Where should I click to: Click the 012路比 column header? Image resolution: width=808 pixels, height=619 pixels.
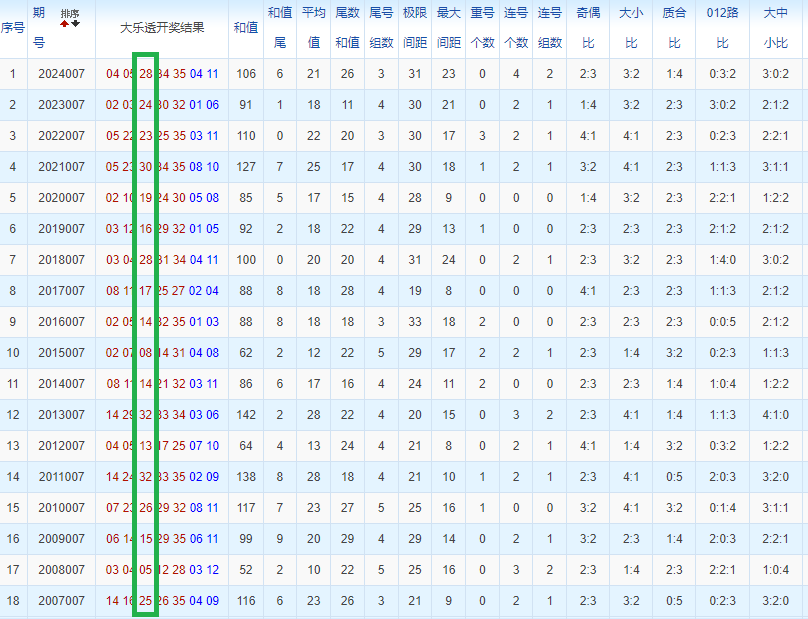pos(722,28)
